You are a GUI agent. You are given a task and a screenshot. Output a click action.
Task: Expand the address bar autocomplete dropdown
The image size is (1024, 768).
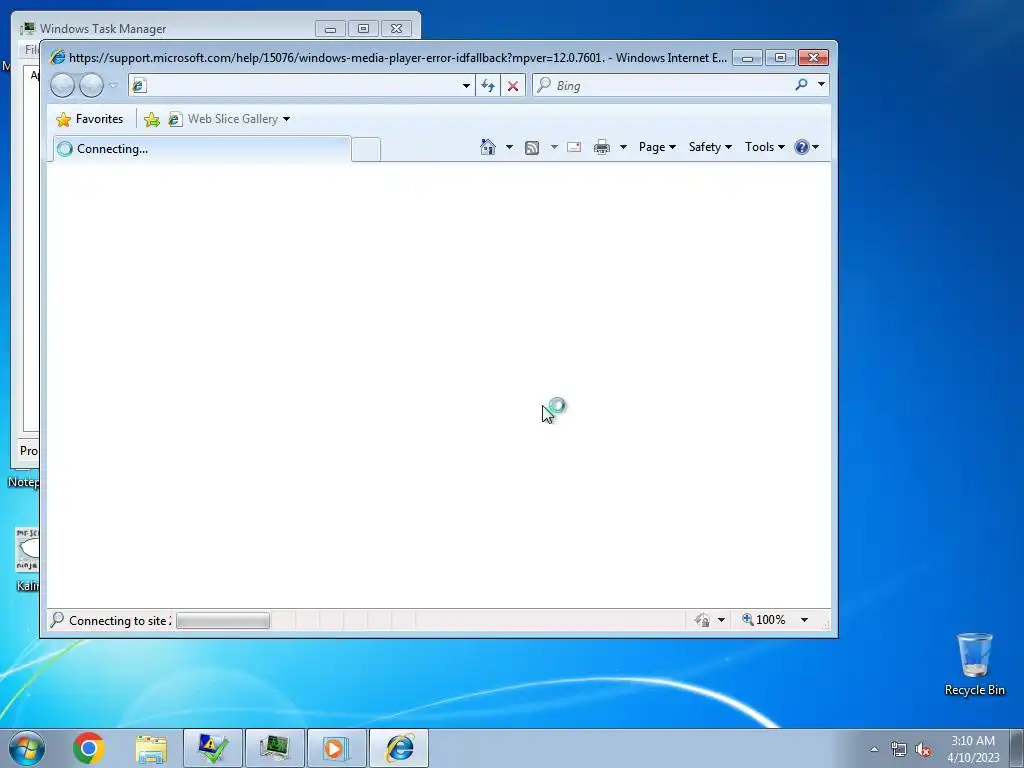pyautogui.click(x=466, y=86)
